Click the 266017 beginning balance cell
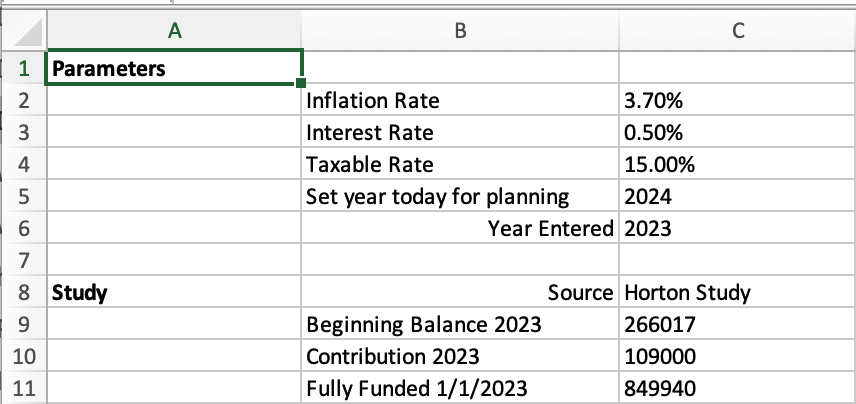856x404 pixels. 737,325
